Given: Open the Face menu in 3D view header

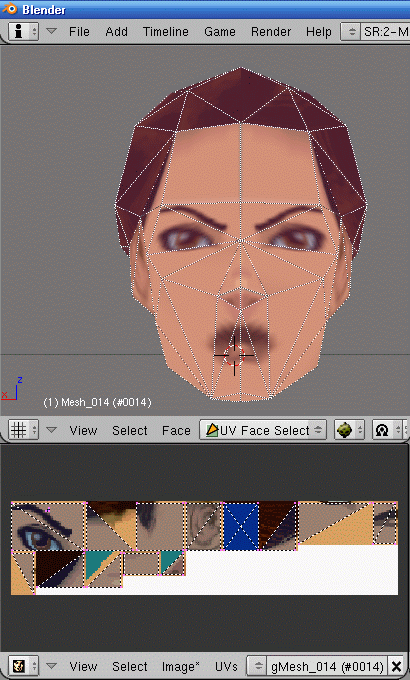Looking at the screenshot, I should point(176,430).
